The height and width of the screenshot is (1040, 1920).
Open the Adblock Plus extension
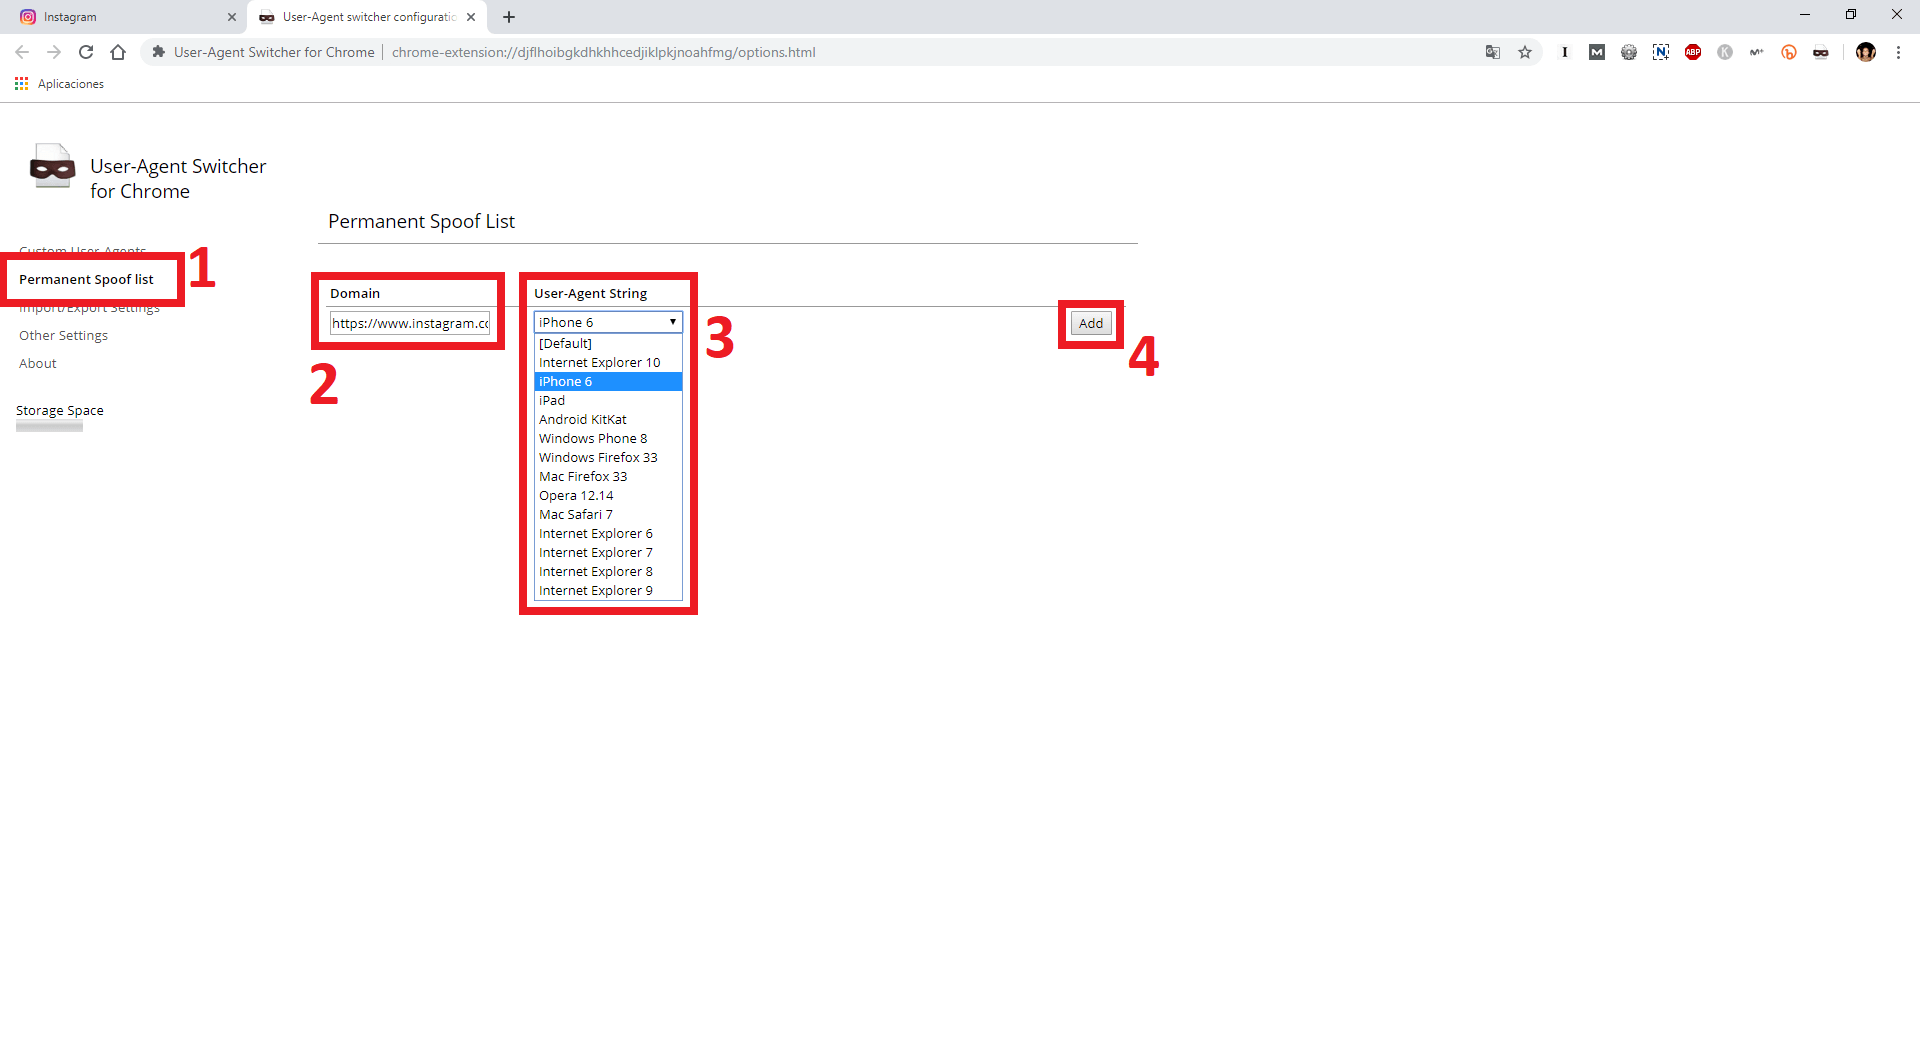tap(1693, 52)
